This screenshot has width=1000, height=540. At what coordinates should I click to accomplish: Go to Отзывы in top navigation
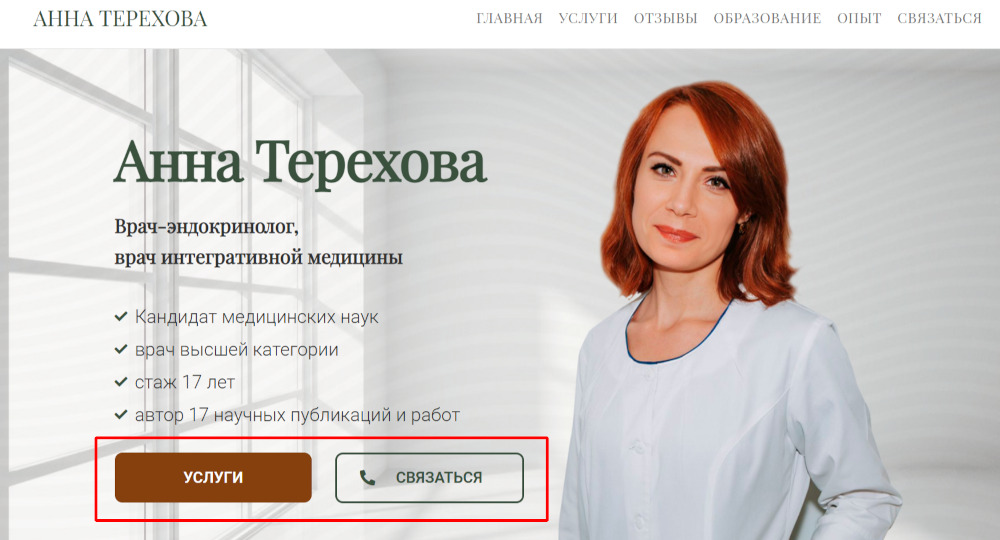point(666,18)
